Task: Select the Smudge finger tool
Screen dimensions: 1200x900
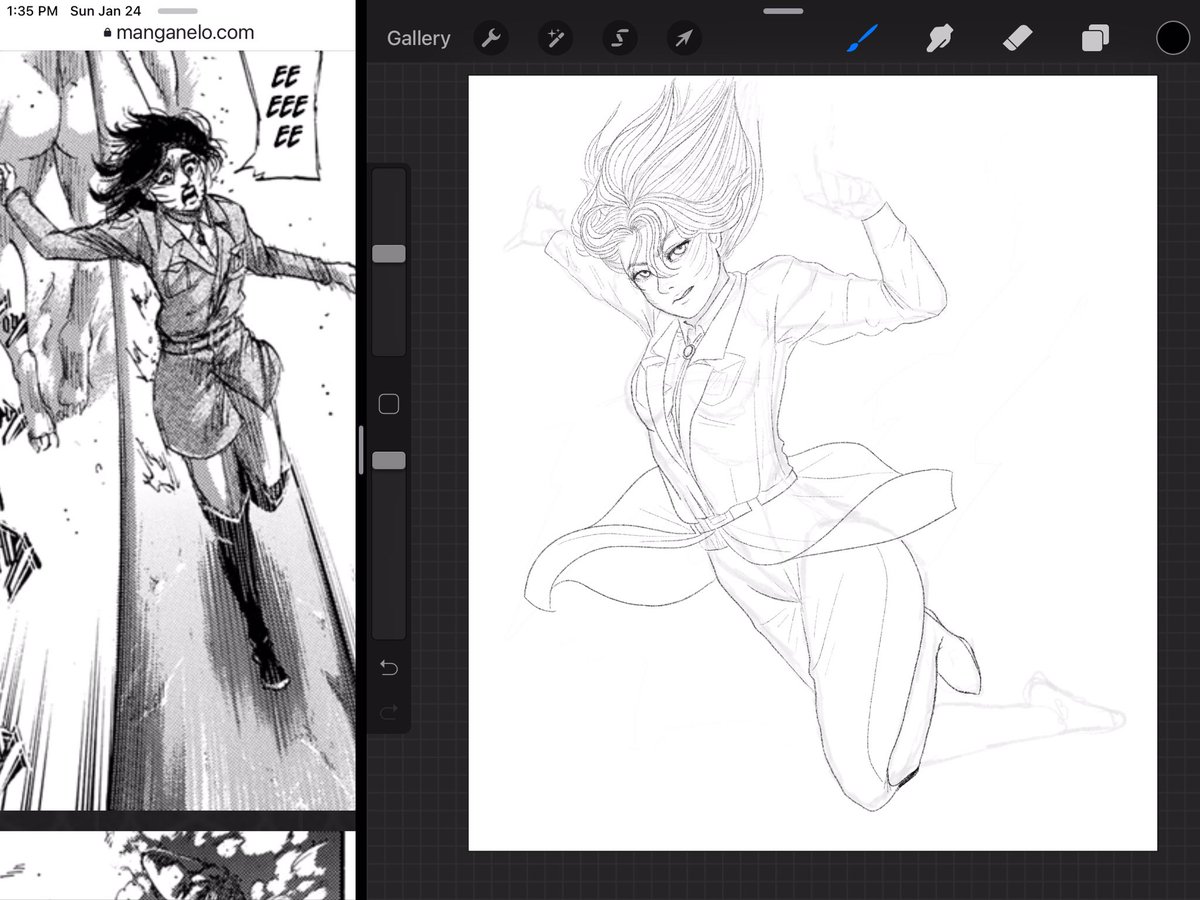Action: click(938, 38)
